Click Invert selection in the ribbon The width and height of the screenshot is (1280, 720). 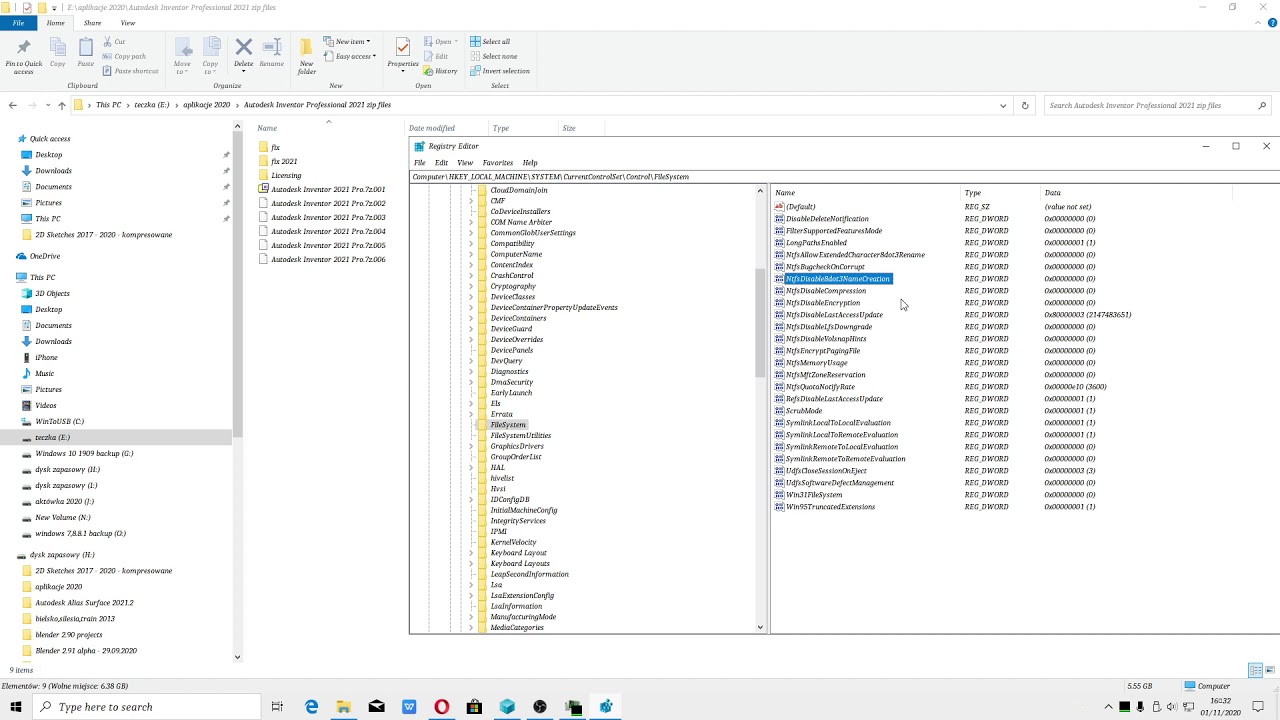coord(500,71)
